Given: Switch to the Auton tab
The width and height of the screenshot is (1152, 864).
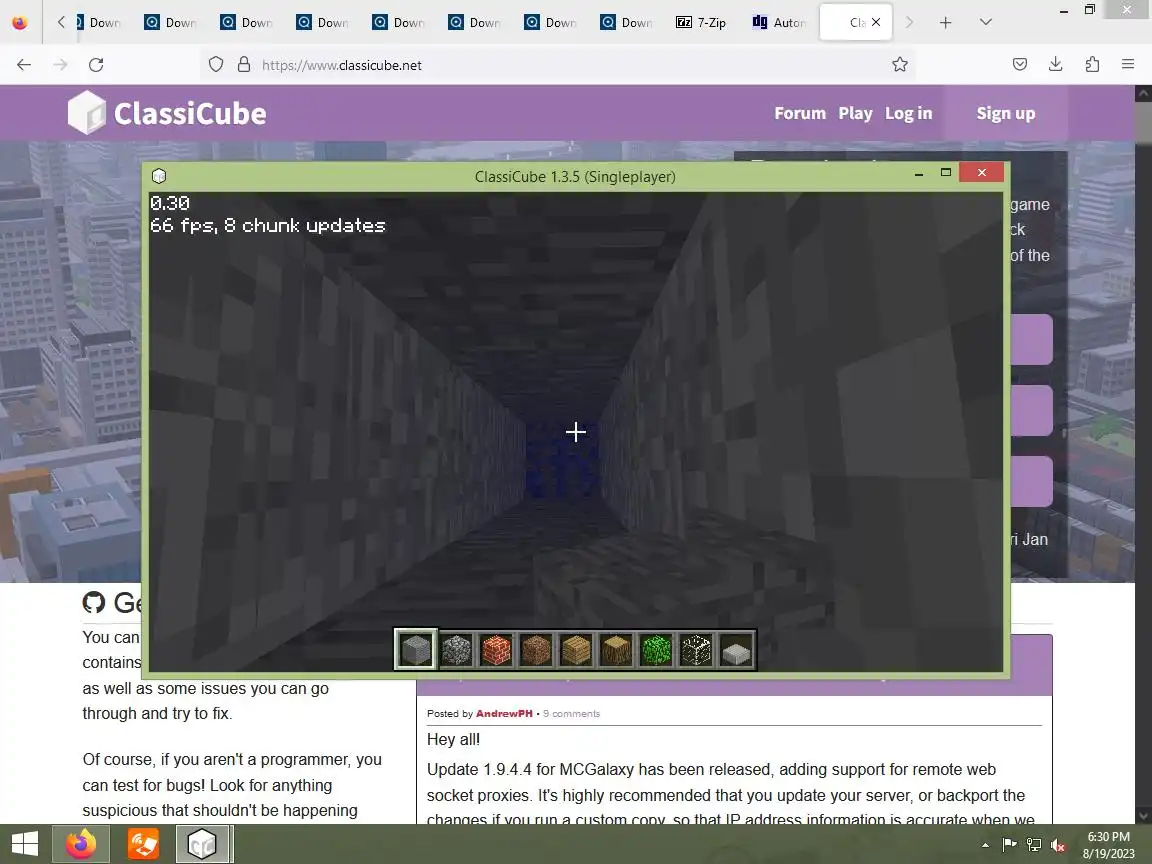Looking at the screenshot, I should 779,23.
